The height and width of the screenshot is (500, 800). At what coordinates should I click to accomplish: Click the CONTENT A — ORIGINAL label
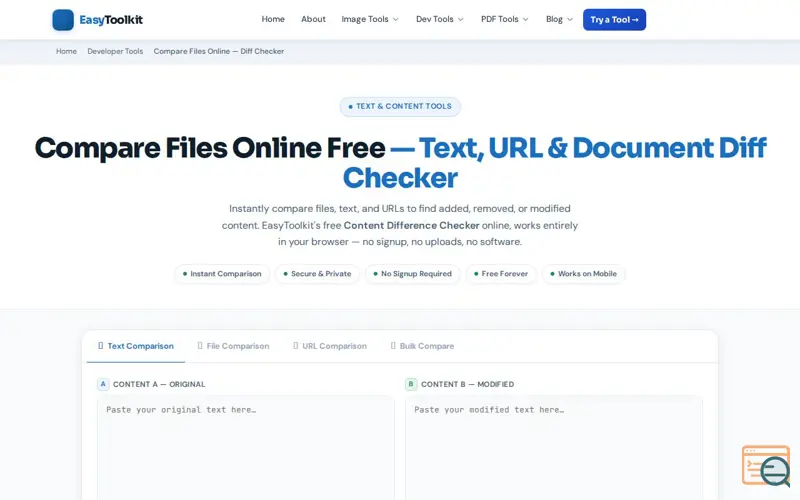[159, 384]
